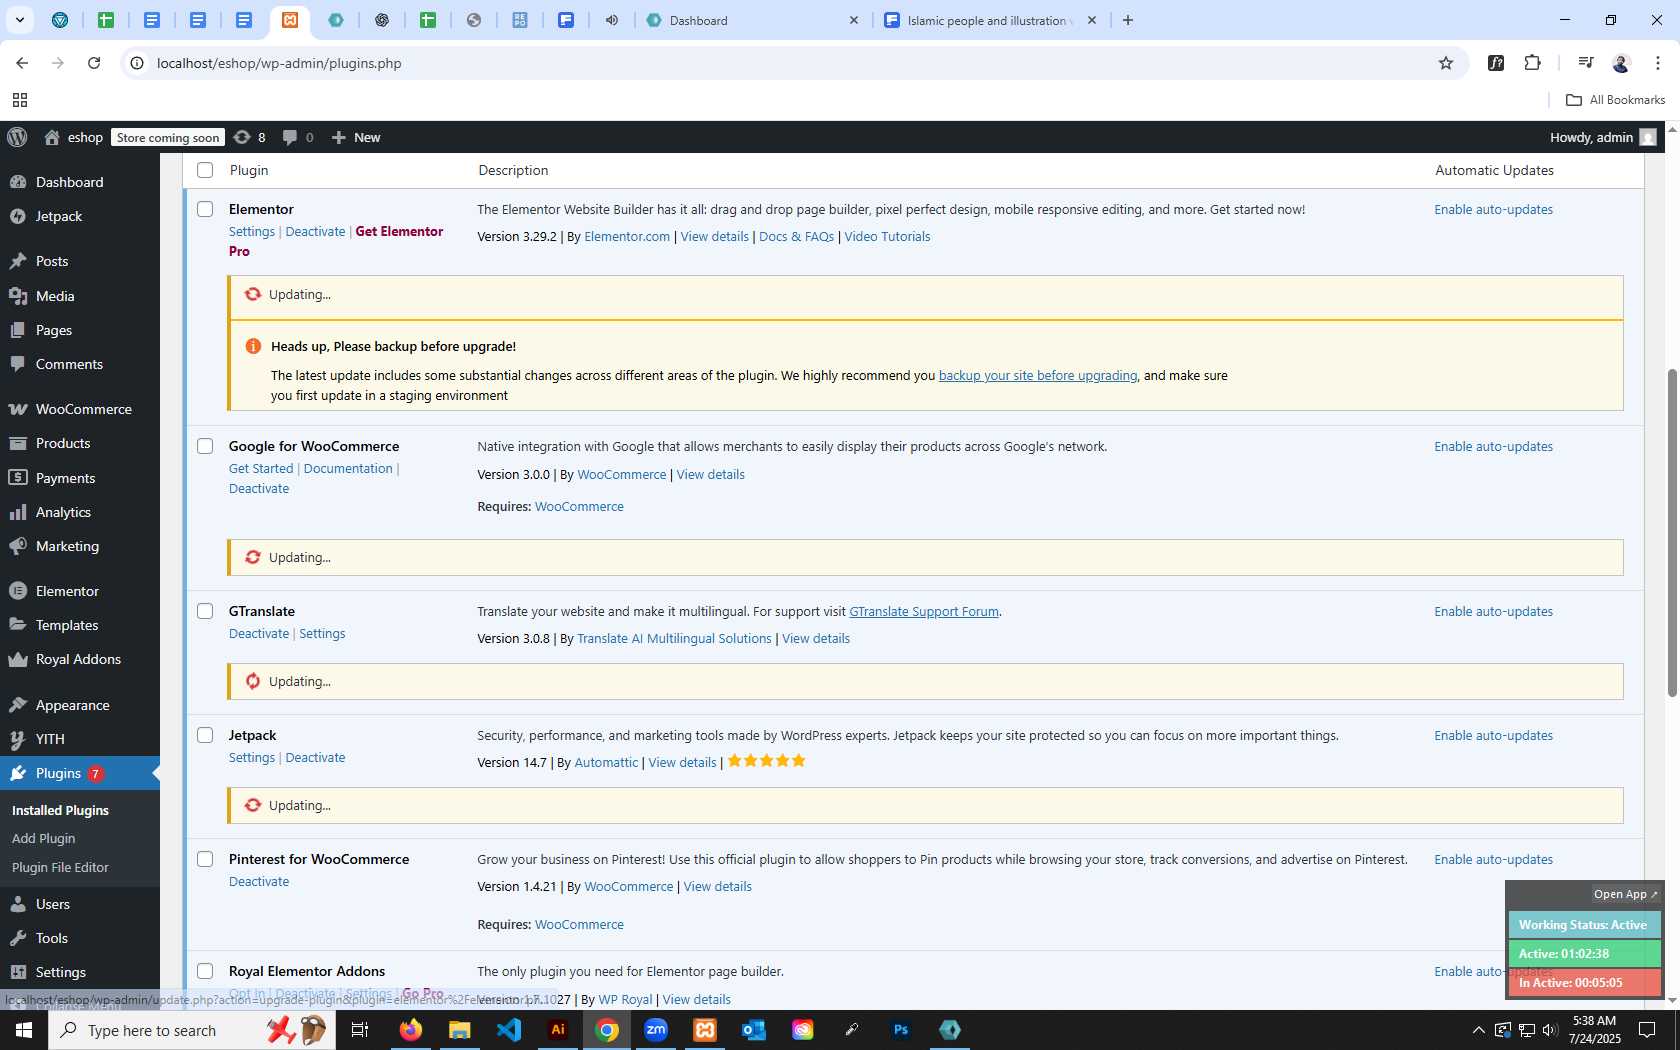Click the page vertical scrollbar thumb

point(1671,533)
